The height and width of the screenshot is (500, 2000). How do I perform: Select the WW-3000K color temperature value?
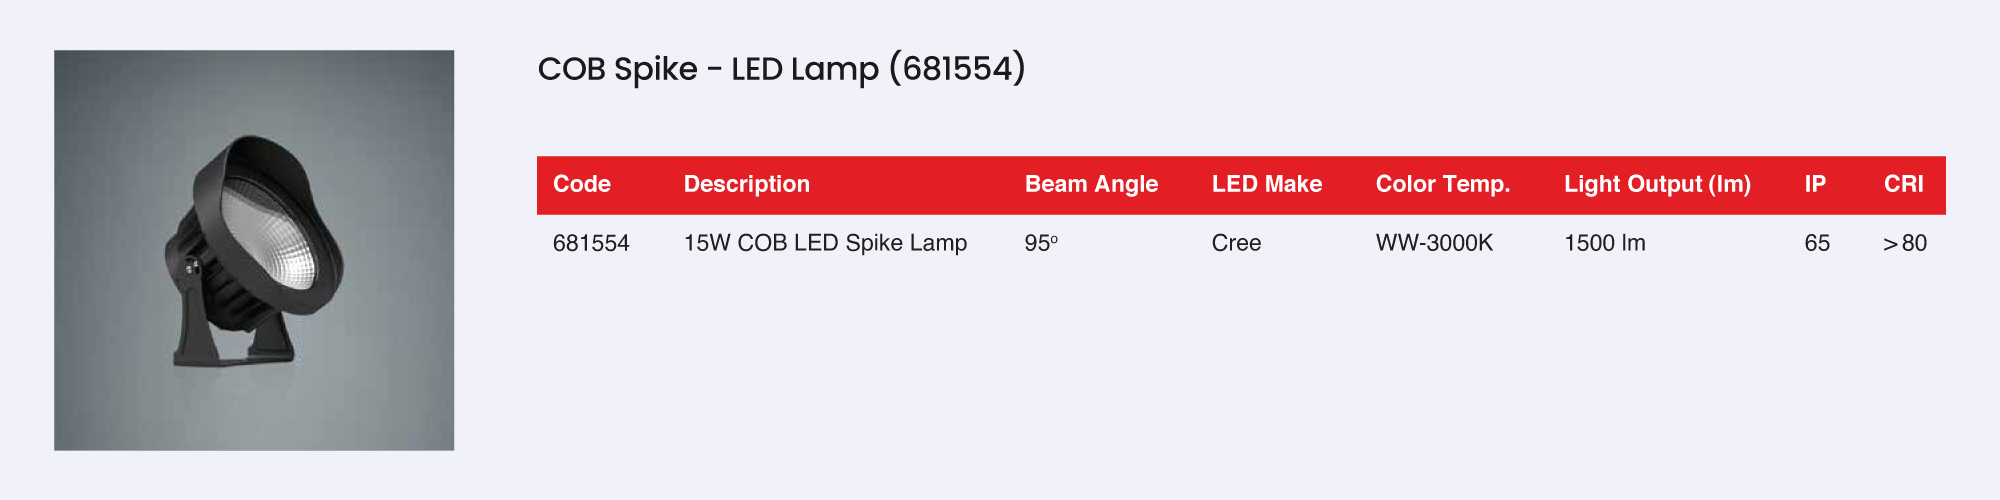pyautogui.click(x=1434, y=243)
